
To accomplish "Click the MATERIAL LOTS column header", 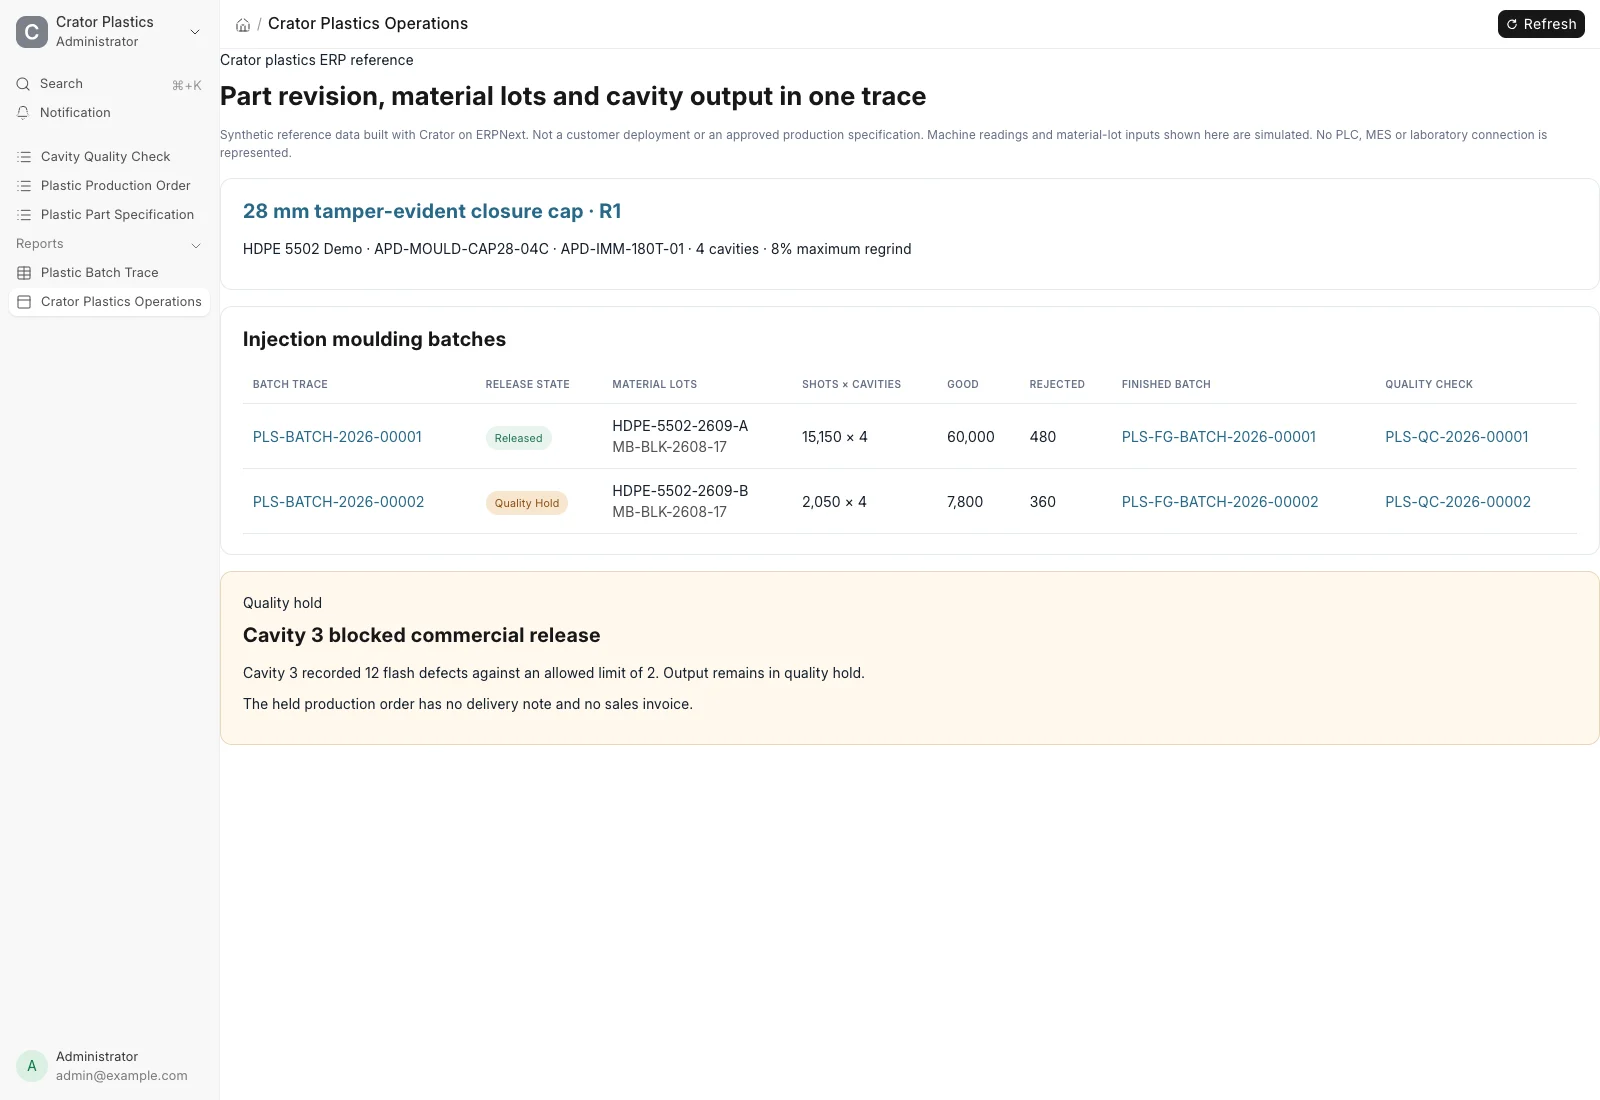I will 654,384.
